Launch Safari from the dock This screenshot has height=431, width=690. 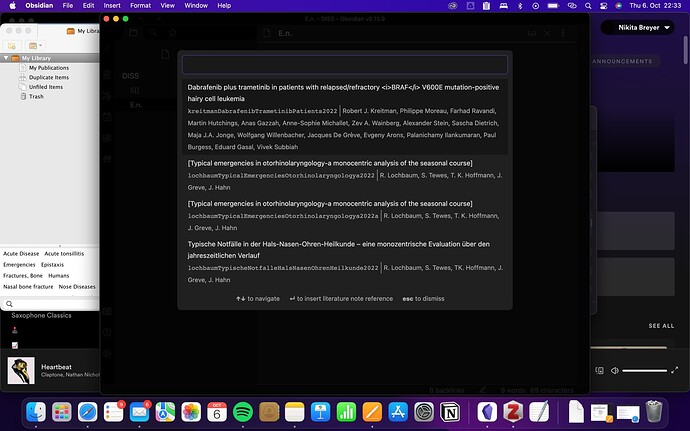[88, 413]
